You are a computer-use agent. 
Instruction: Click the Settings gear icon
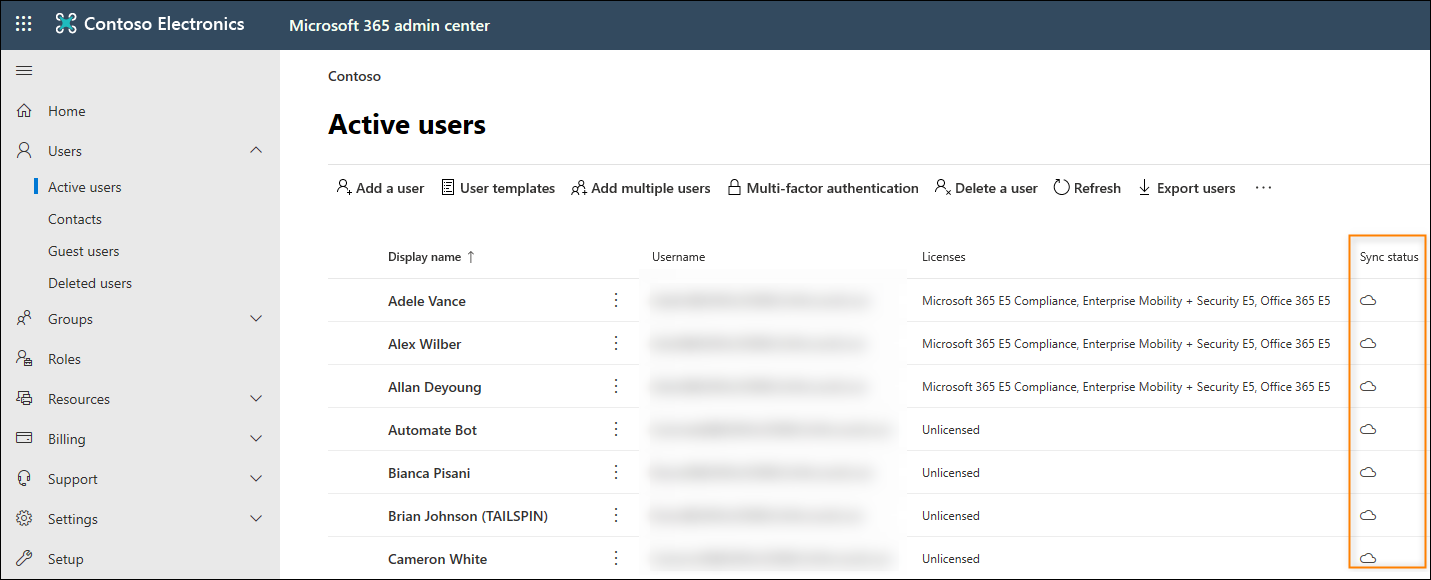[x=25, y=519]
